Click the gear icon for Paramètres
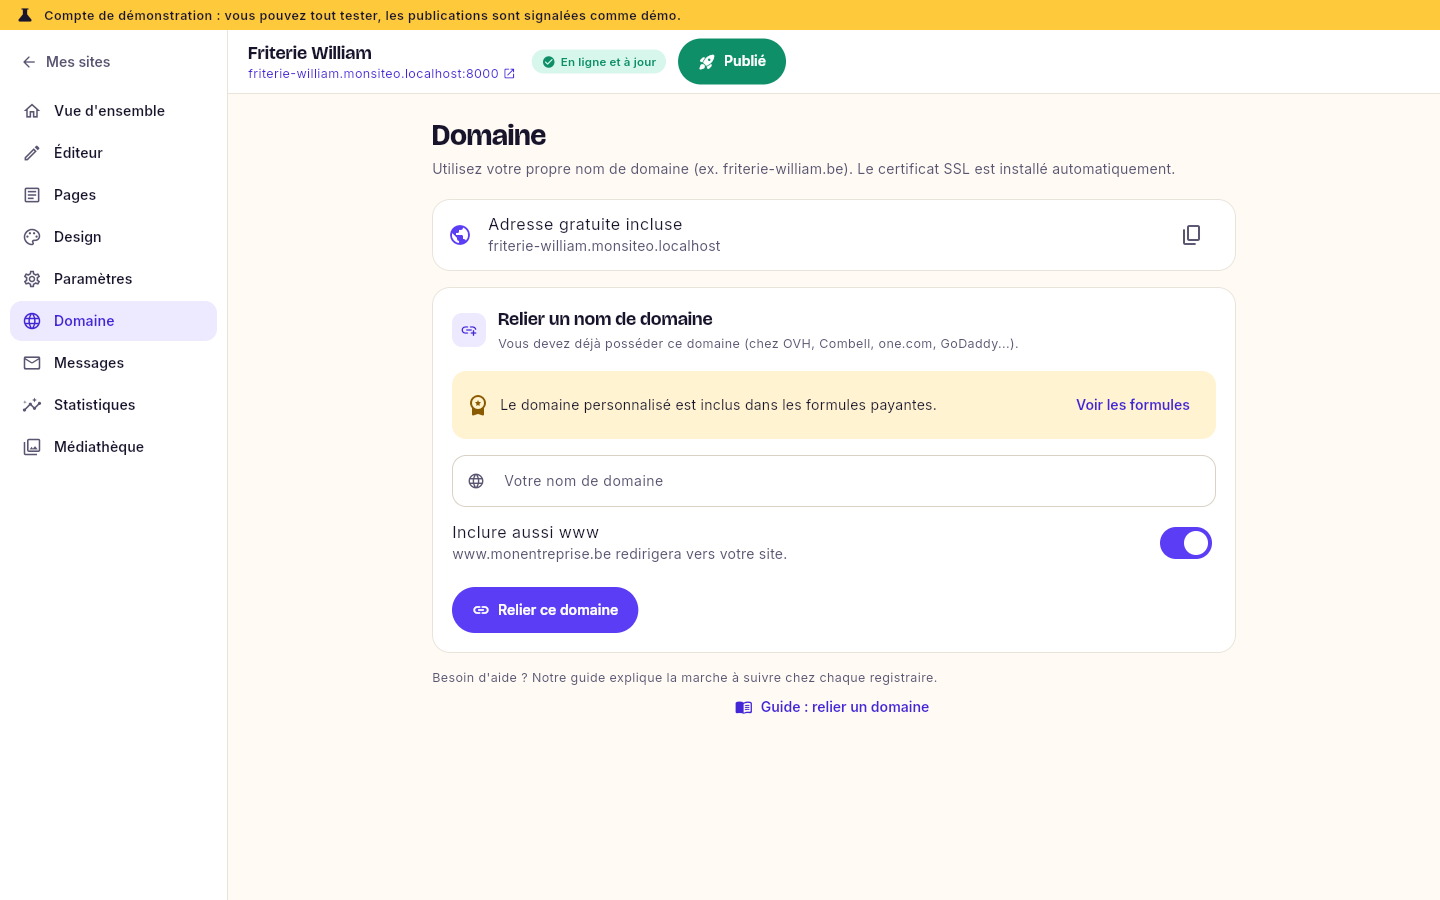The width and height of the screenshot is (1440, 900). [x=32, y=279]
